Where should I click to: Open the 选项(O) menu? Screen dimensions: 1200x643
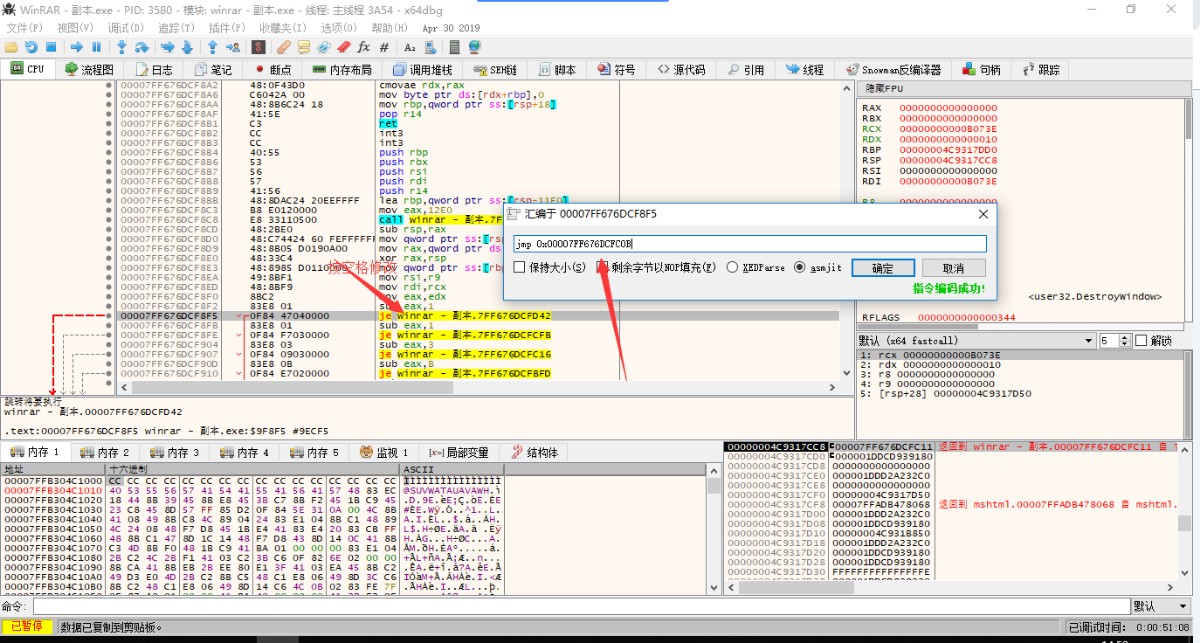(x=339, y=28)
